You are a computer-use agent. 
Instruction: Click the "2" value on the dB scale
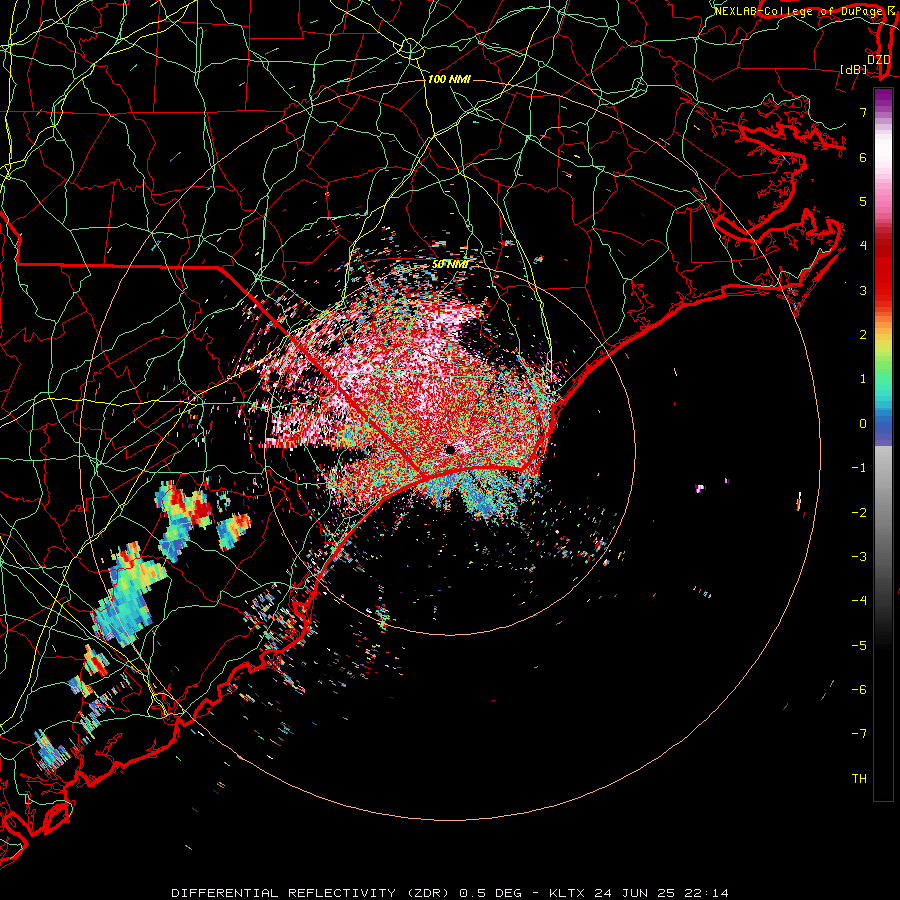click(x=863, y=335)
